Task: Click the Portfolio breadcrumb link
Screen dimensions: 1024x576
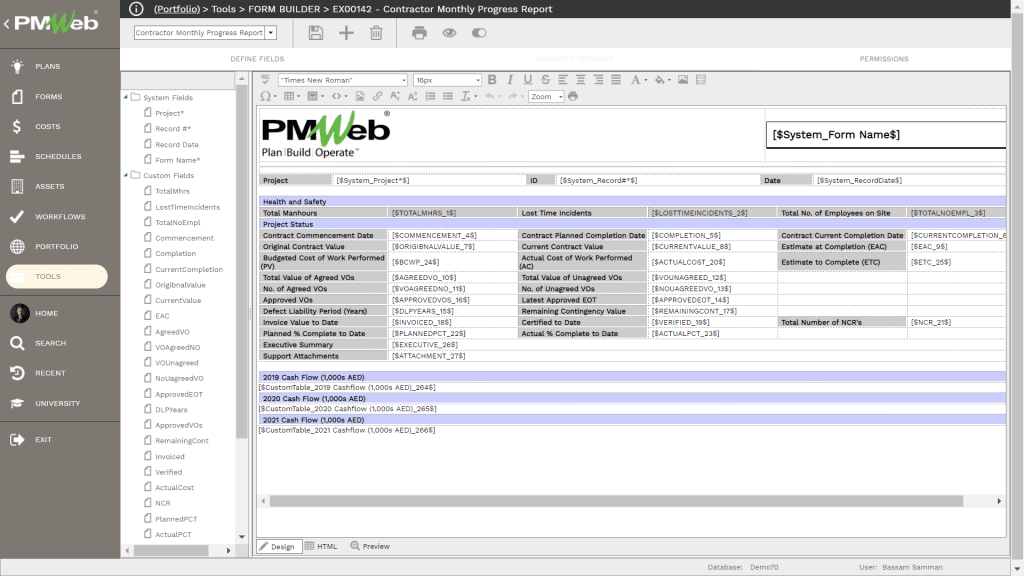Action: click(177, 9)
